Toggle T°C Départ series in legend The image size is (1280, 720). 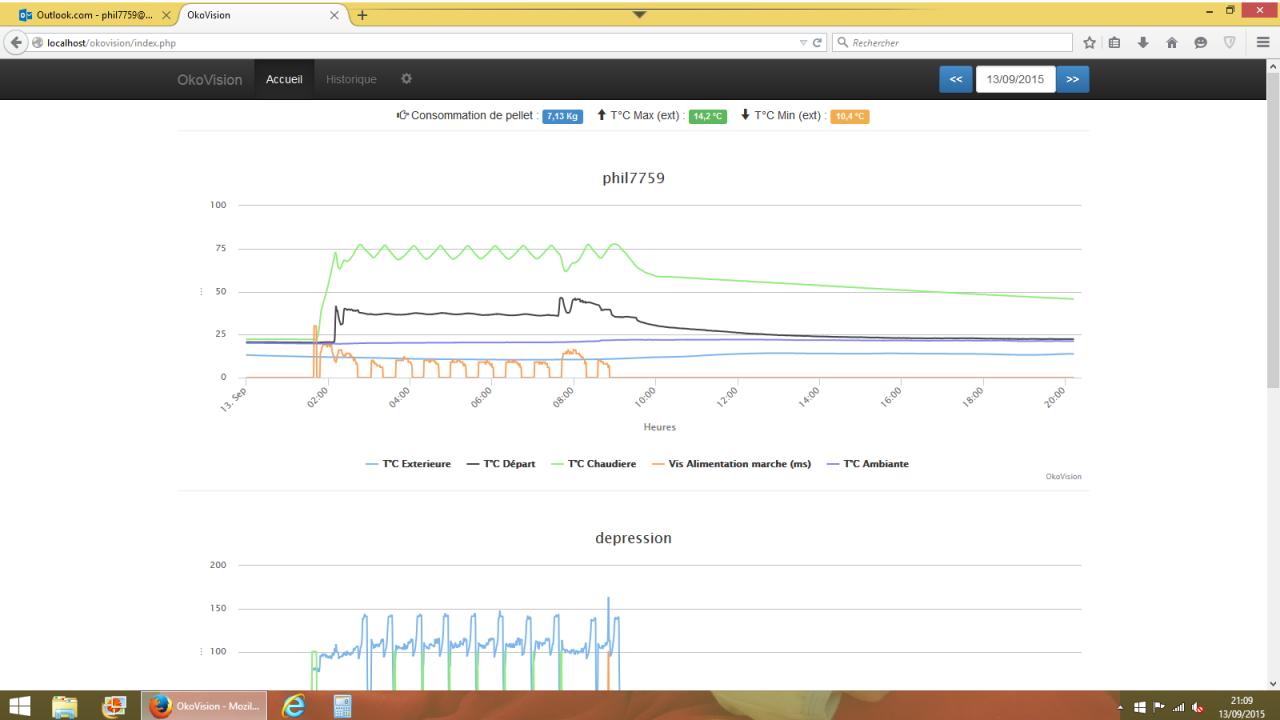[x=501, y=464]
